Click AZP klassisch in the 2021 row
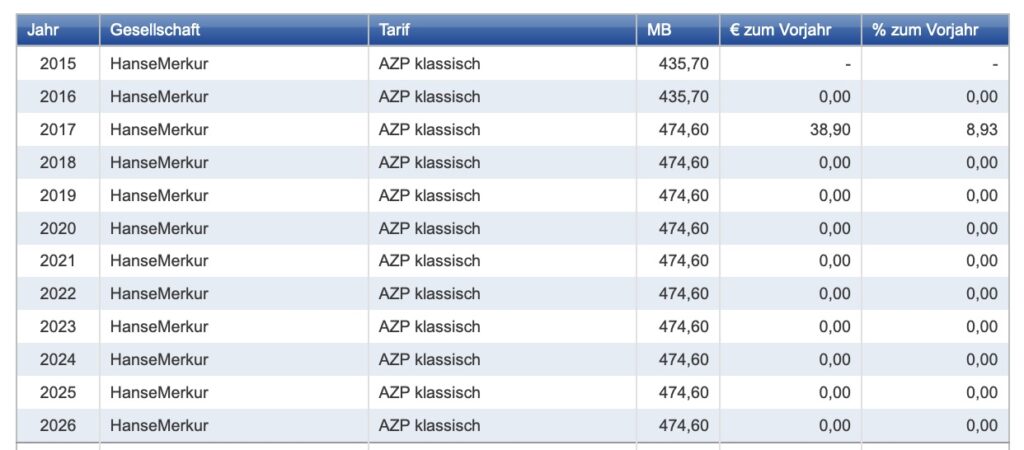Viewport: 1024px width, 450px height. click(429, 261)
